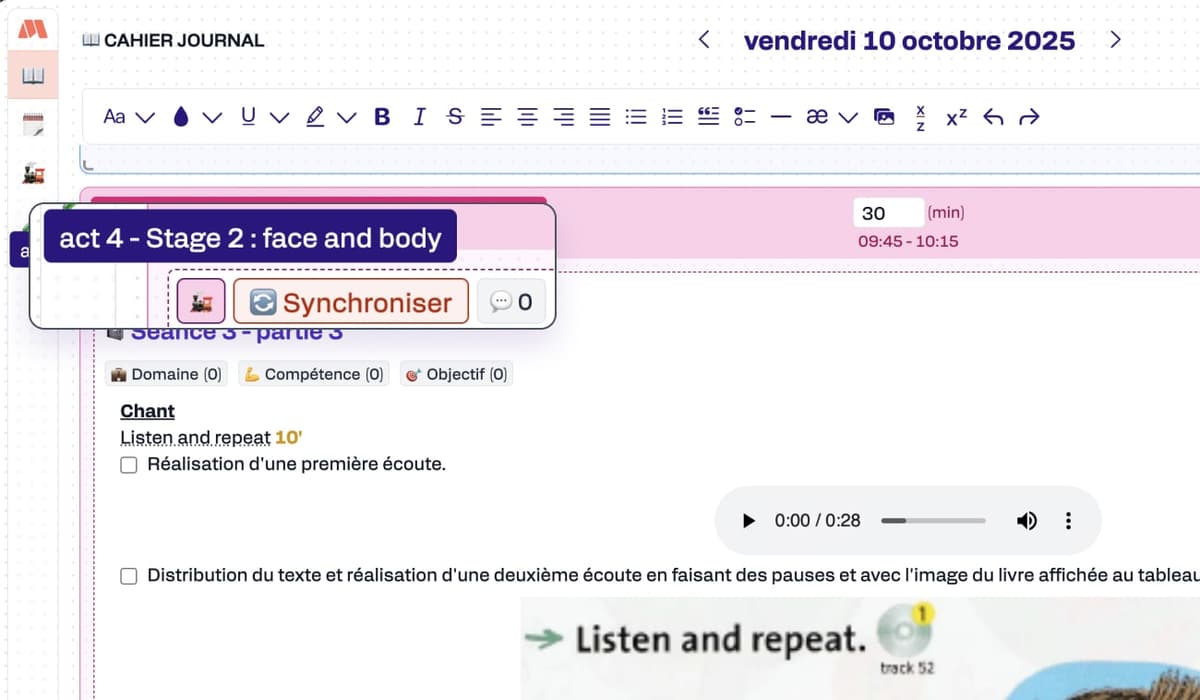This screenshot has width=1200, height=700.
Task: Open the Compétence (0) tag
Action: pos(312,374)
